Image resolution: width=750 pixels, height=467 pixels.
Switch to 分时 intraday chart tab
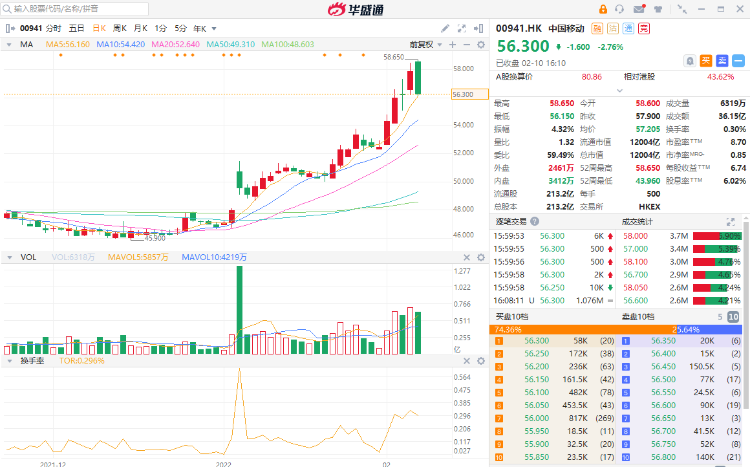point(53,29)
